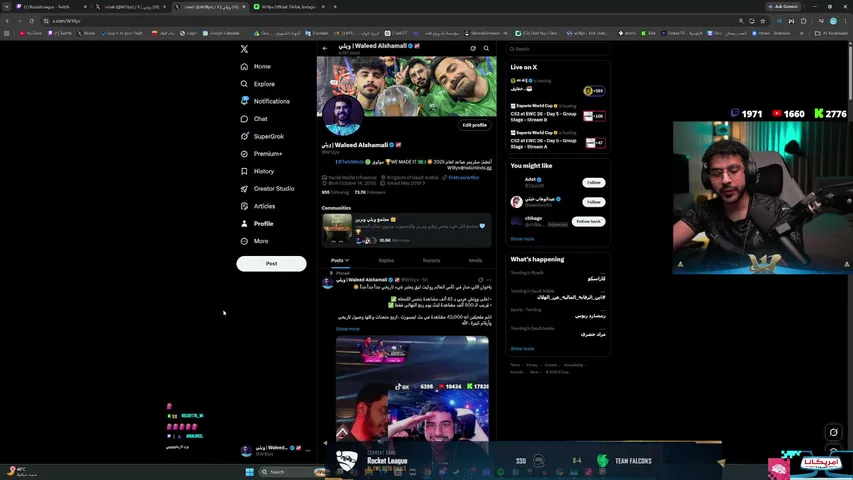Open the Joined May 2019 details
853x480 pixels.
403,183
